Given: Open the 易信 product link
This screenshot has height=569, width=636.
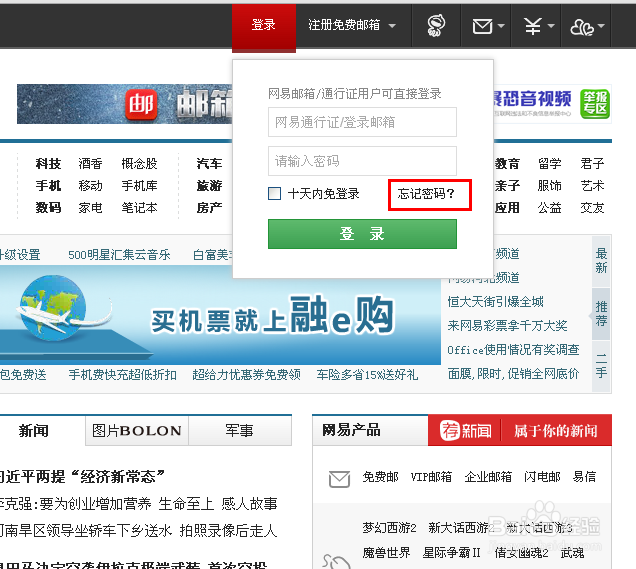Looking at the screenshot, I should (x=584, y=477).
